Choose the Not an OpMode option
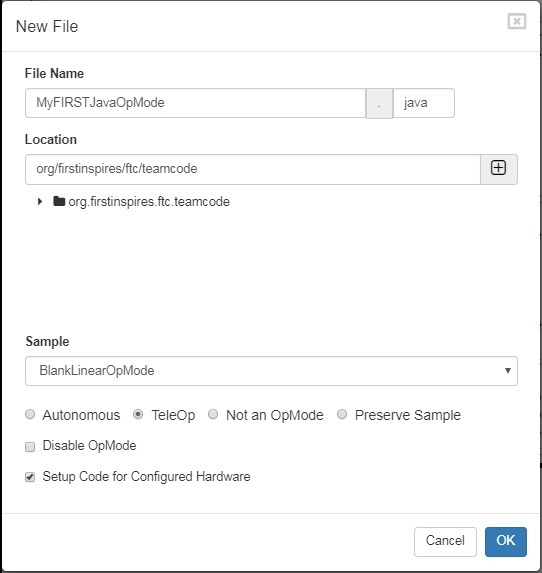This screenshot has width=542, height=573. 213,414
